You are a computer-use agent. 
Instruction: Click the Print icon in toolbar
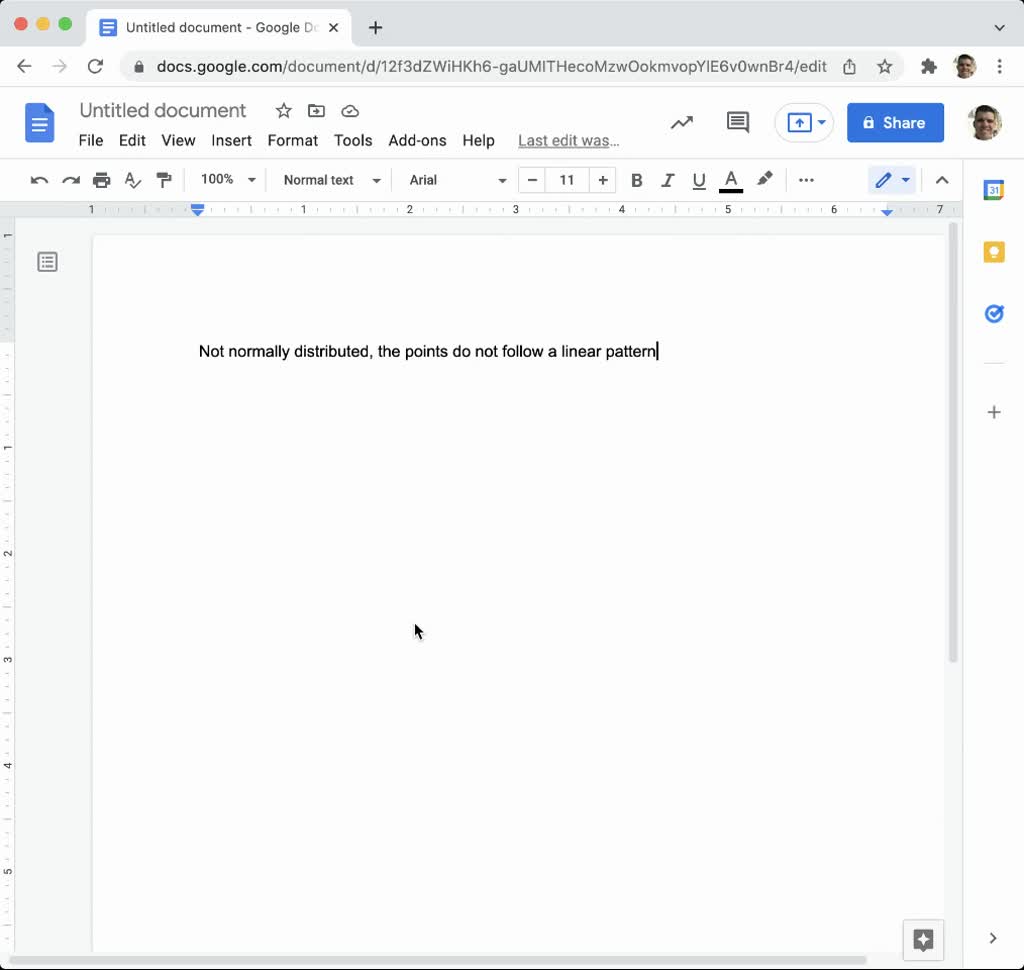[x=101, y=180]
